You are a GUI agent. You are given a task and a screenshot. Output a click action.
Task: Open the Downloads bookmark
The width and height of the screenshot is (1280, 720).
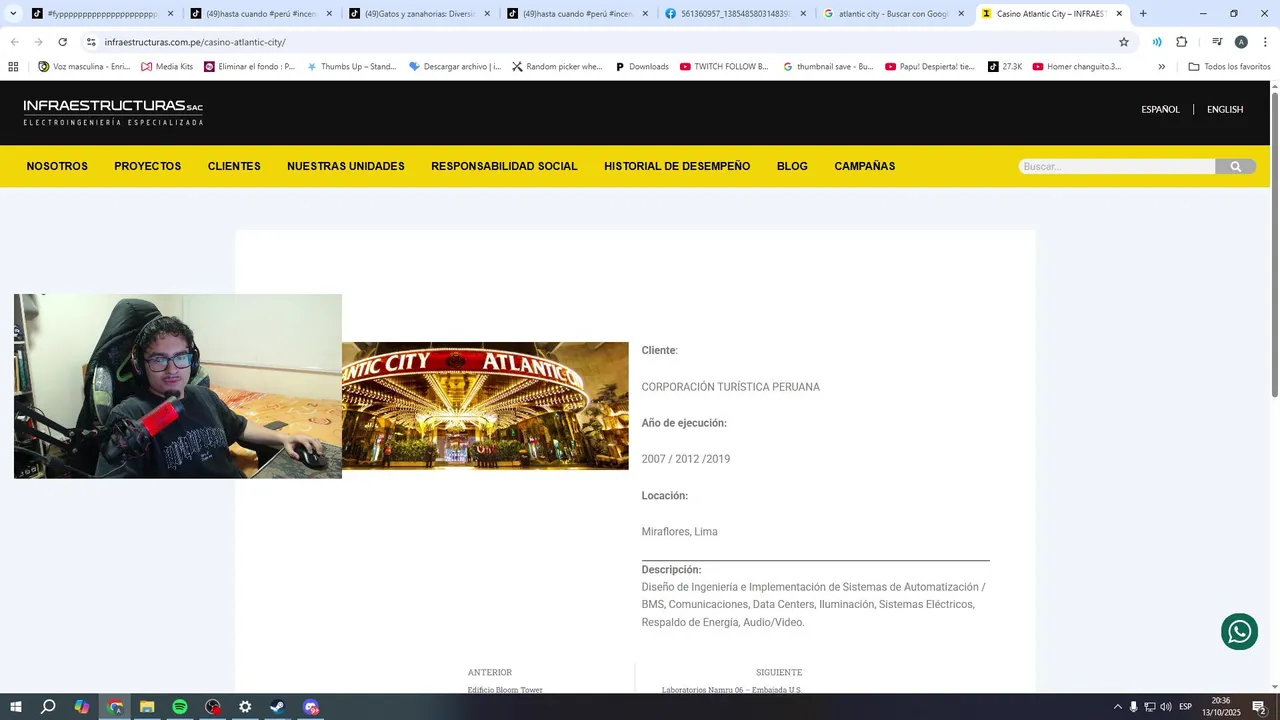point(642,67)
